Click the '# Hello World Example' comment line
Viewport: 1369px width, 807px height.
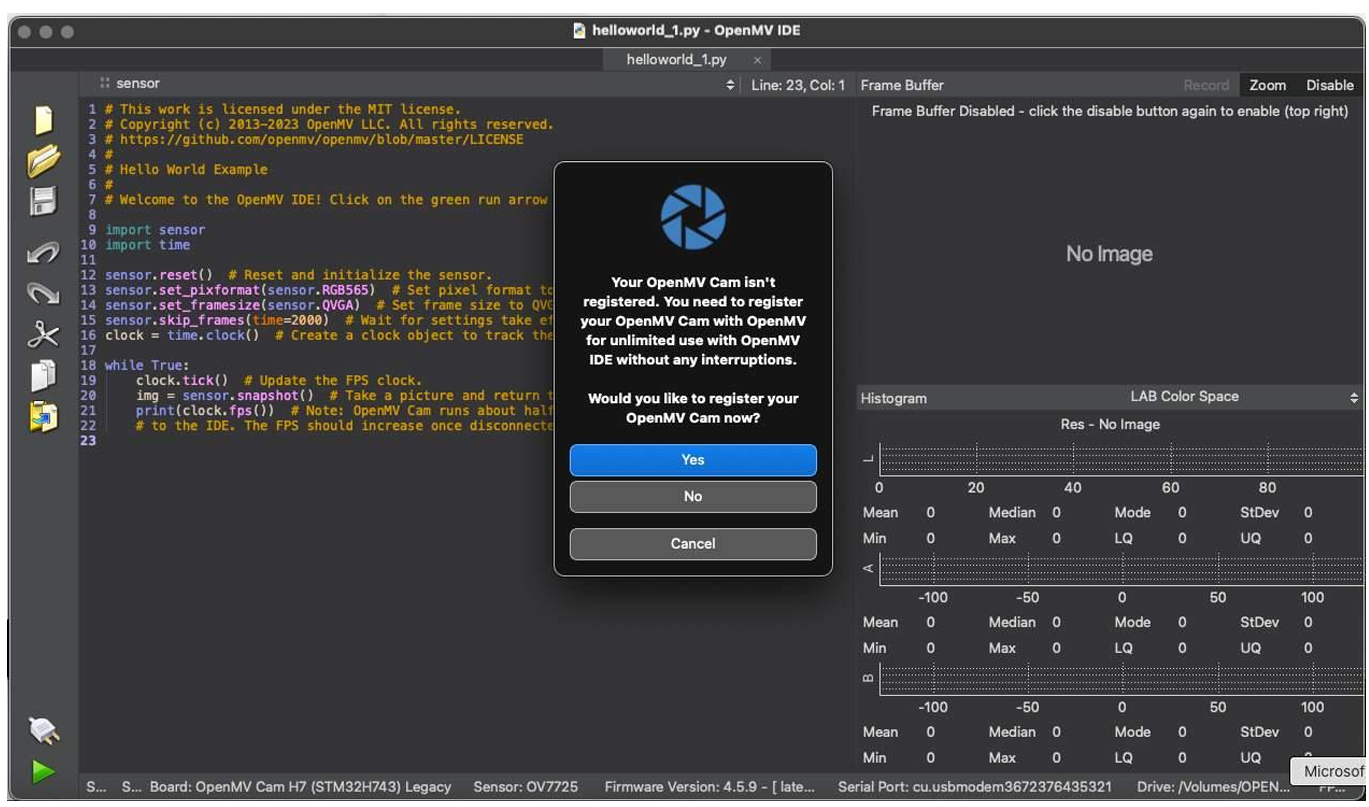pyautogui.click(x=186, y=170)
